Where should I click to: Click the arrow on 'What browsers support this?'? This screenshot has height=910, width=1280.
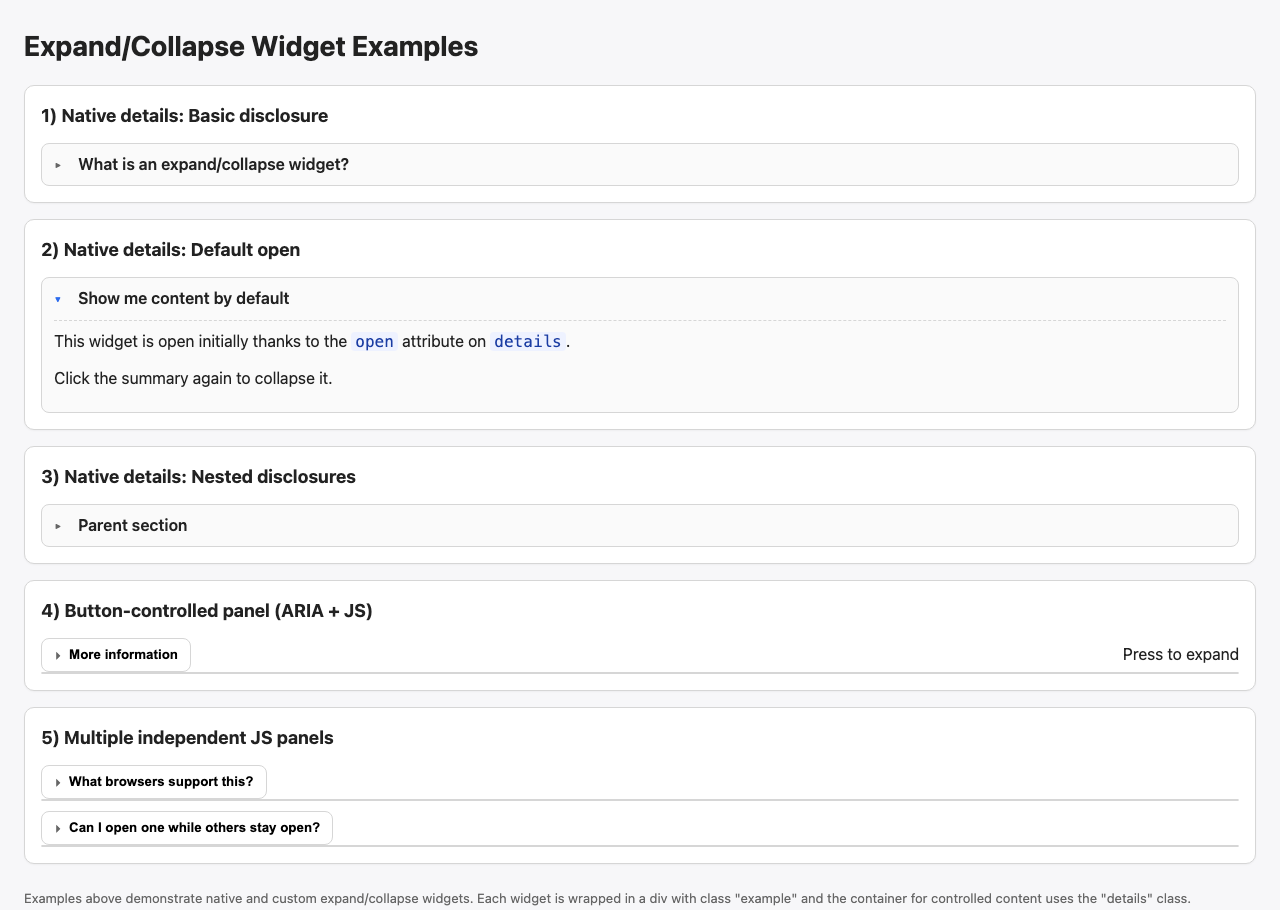coord(58,782)
